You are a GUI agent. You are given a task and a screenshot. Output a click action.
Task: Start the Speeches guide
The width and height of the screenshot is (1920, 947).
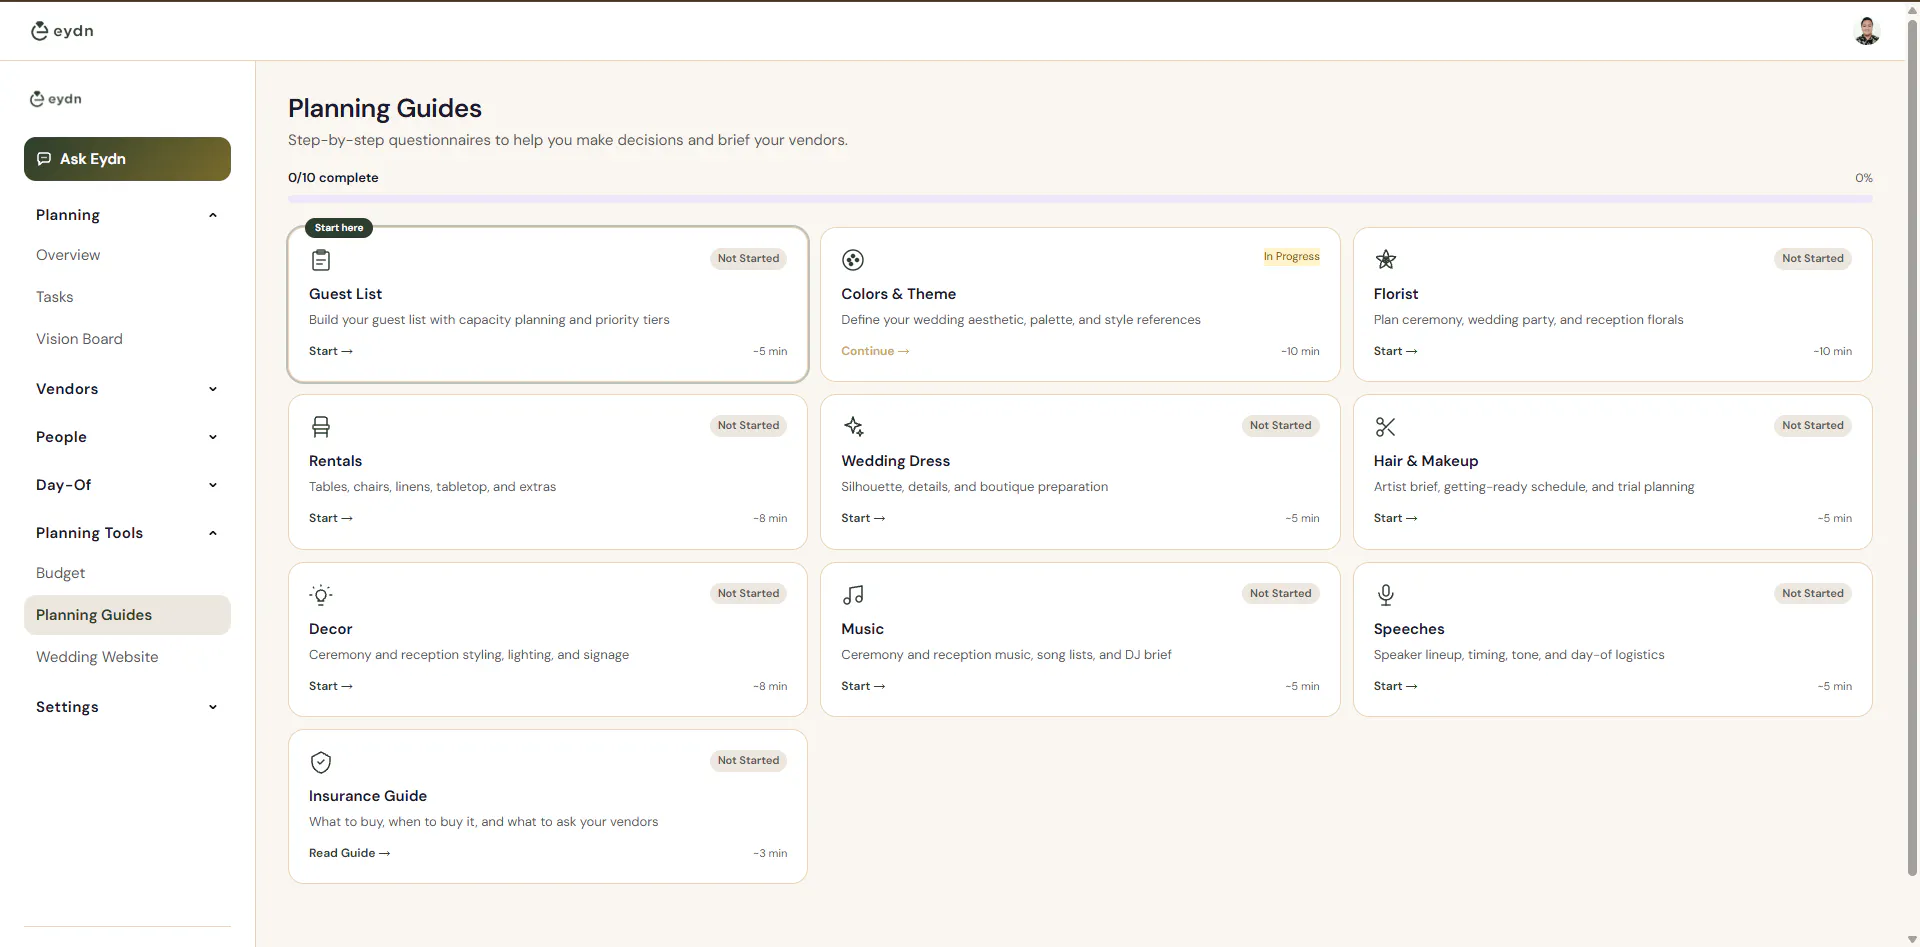[x=1395, y=686]
